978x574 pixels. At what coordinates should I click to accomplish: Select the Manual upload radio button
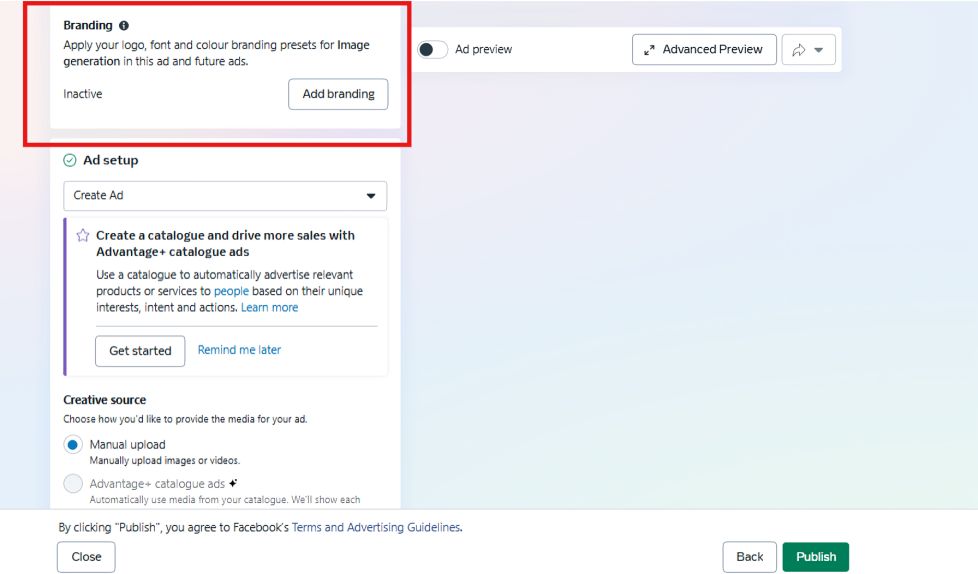coord(73,445)
